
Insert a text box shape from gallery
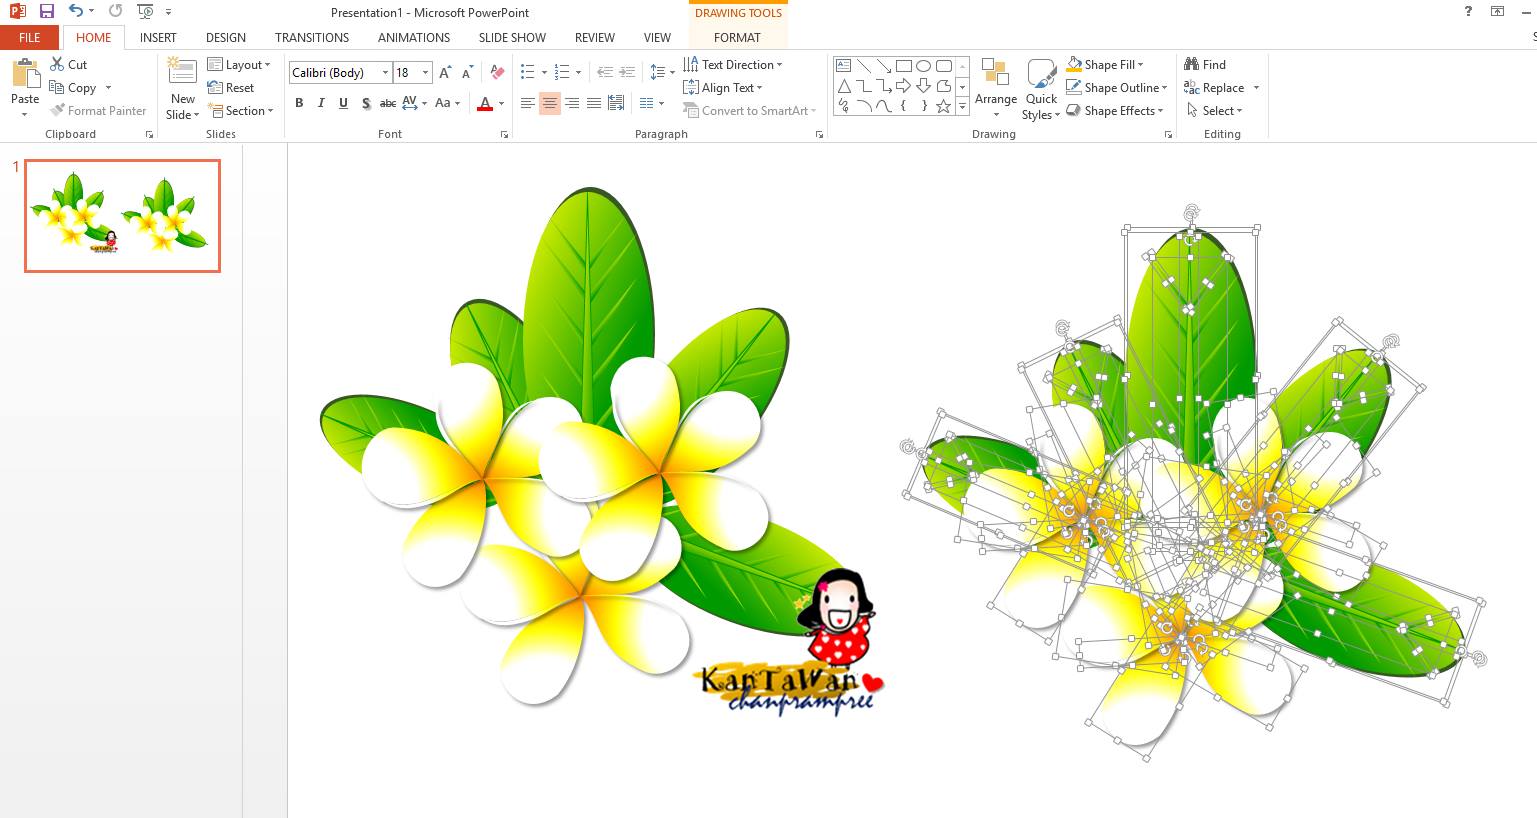[x=843, y=66]
